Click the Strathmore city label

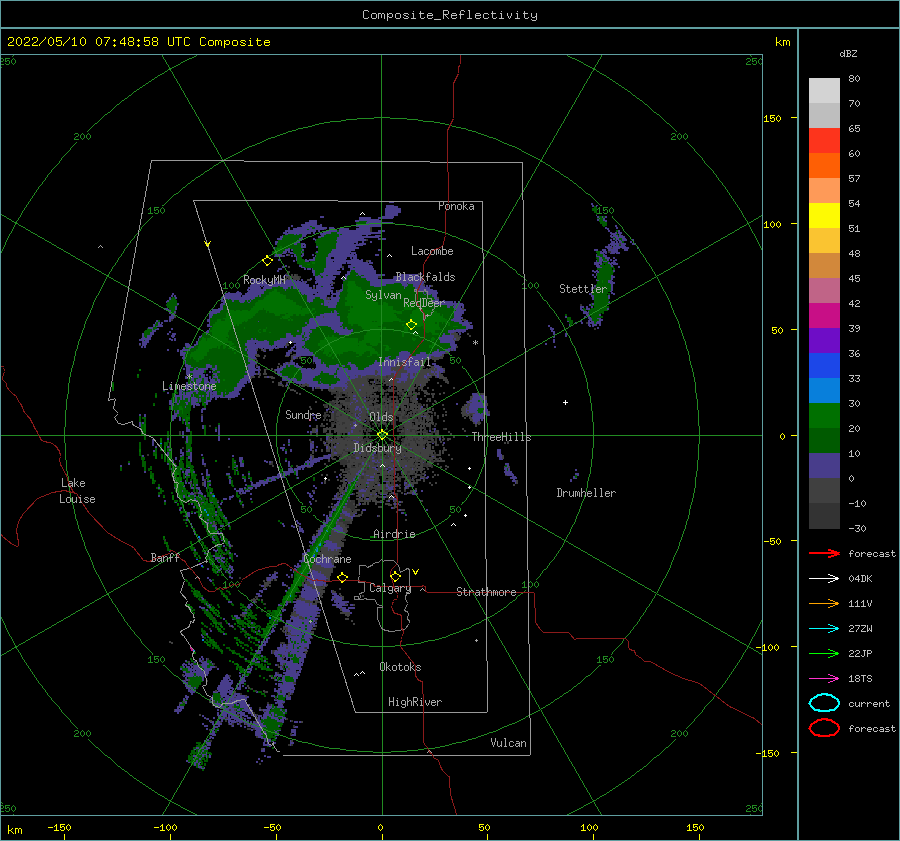(486, 592)
